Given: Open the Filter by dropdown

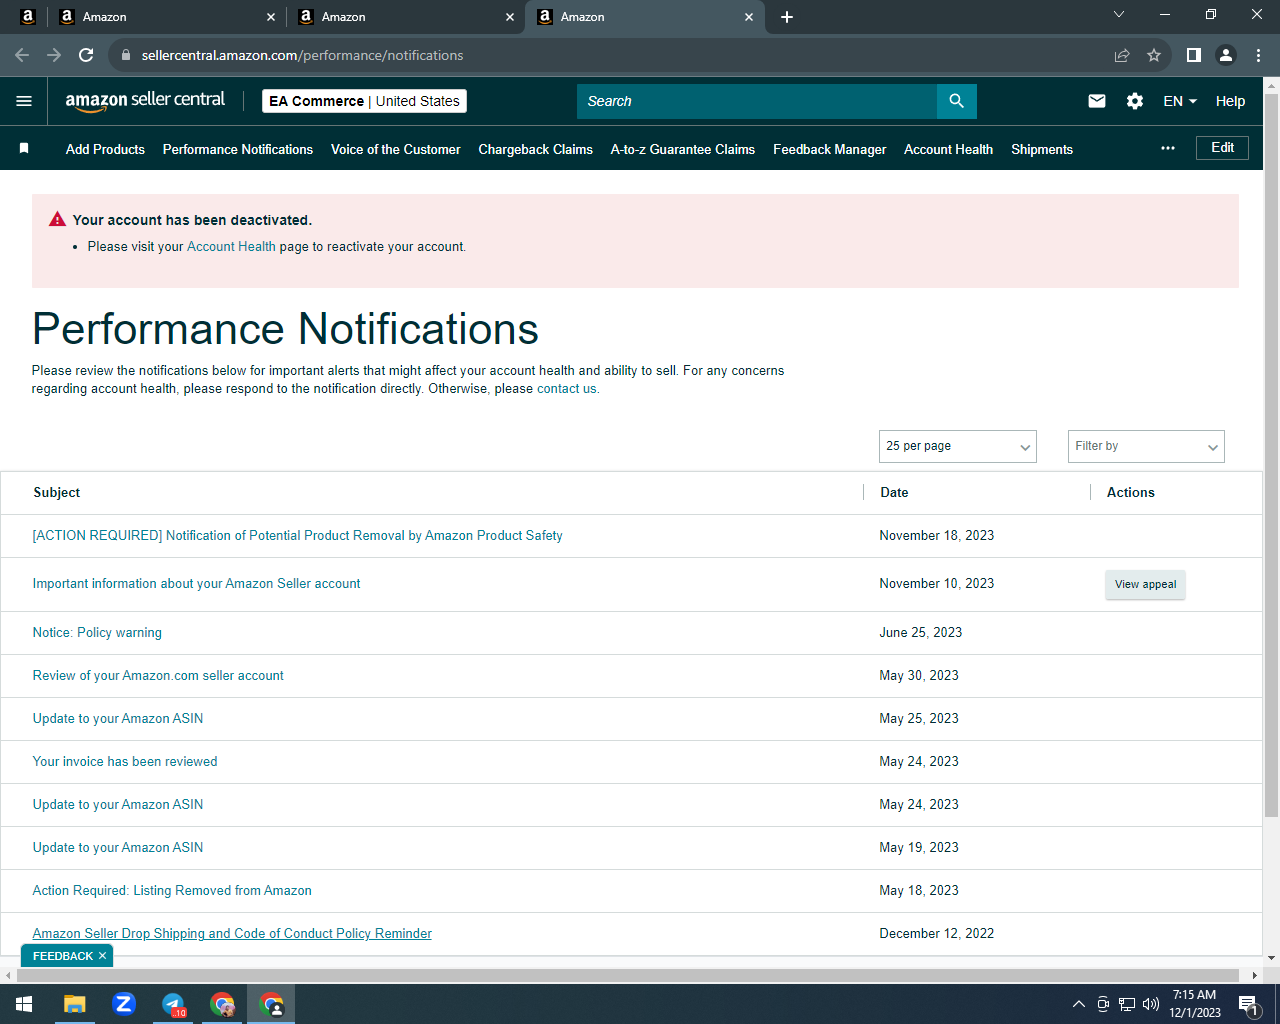Looking at the screenshot, I should pos(1146,446).
